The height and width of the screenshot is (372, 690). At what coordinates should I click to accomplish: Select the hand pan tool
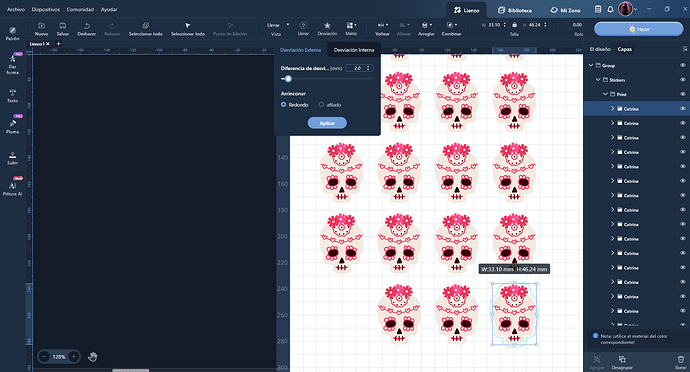click(x=92, y=357)
